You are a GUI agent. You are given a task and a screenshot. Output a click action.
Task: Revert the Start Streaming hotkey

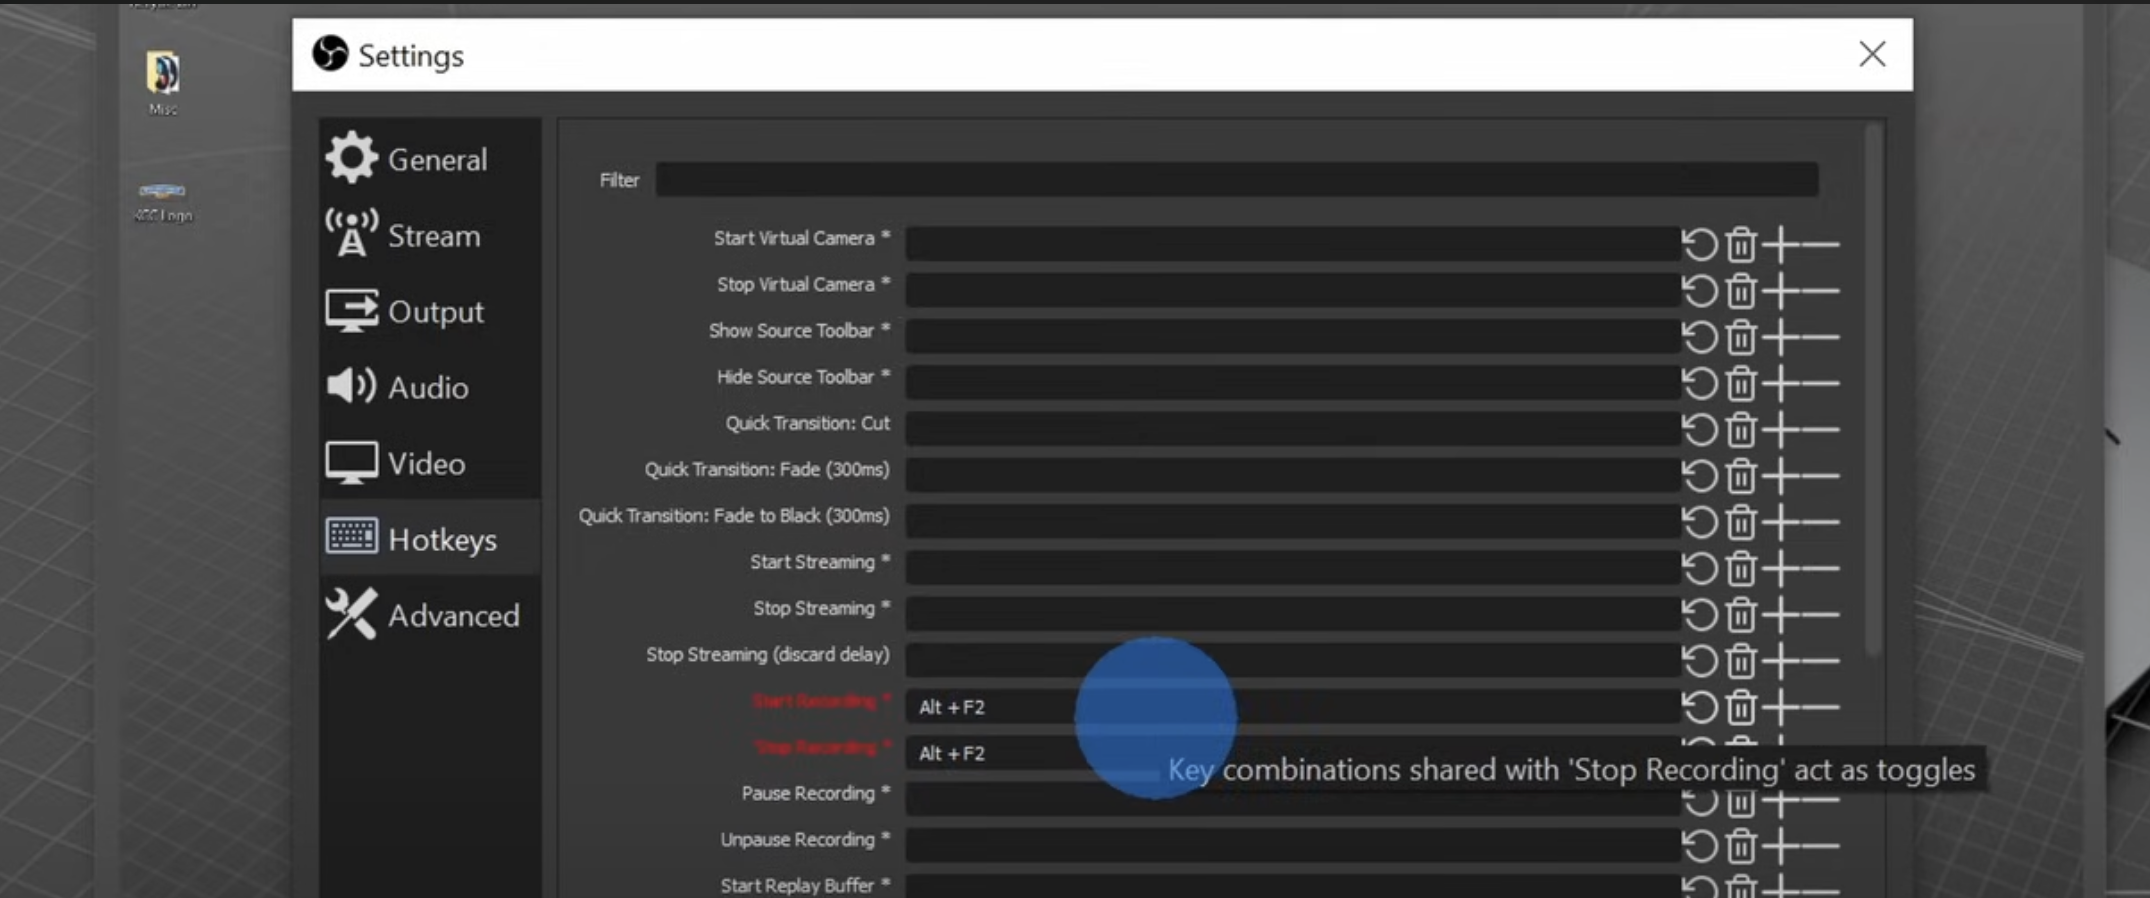click(x=1699, y=569)
